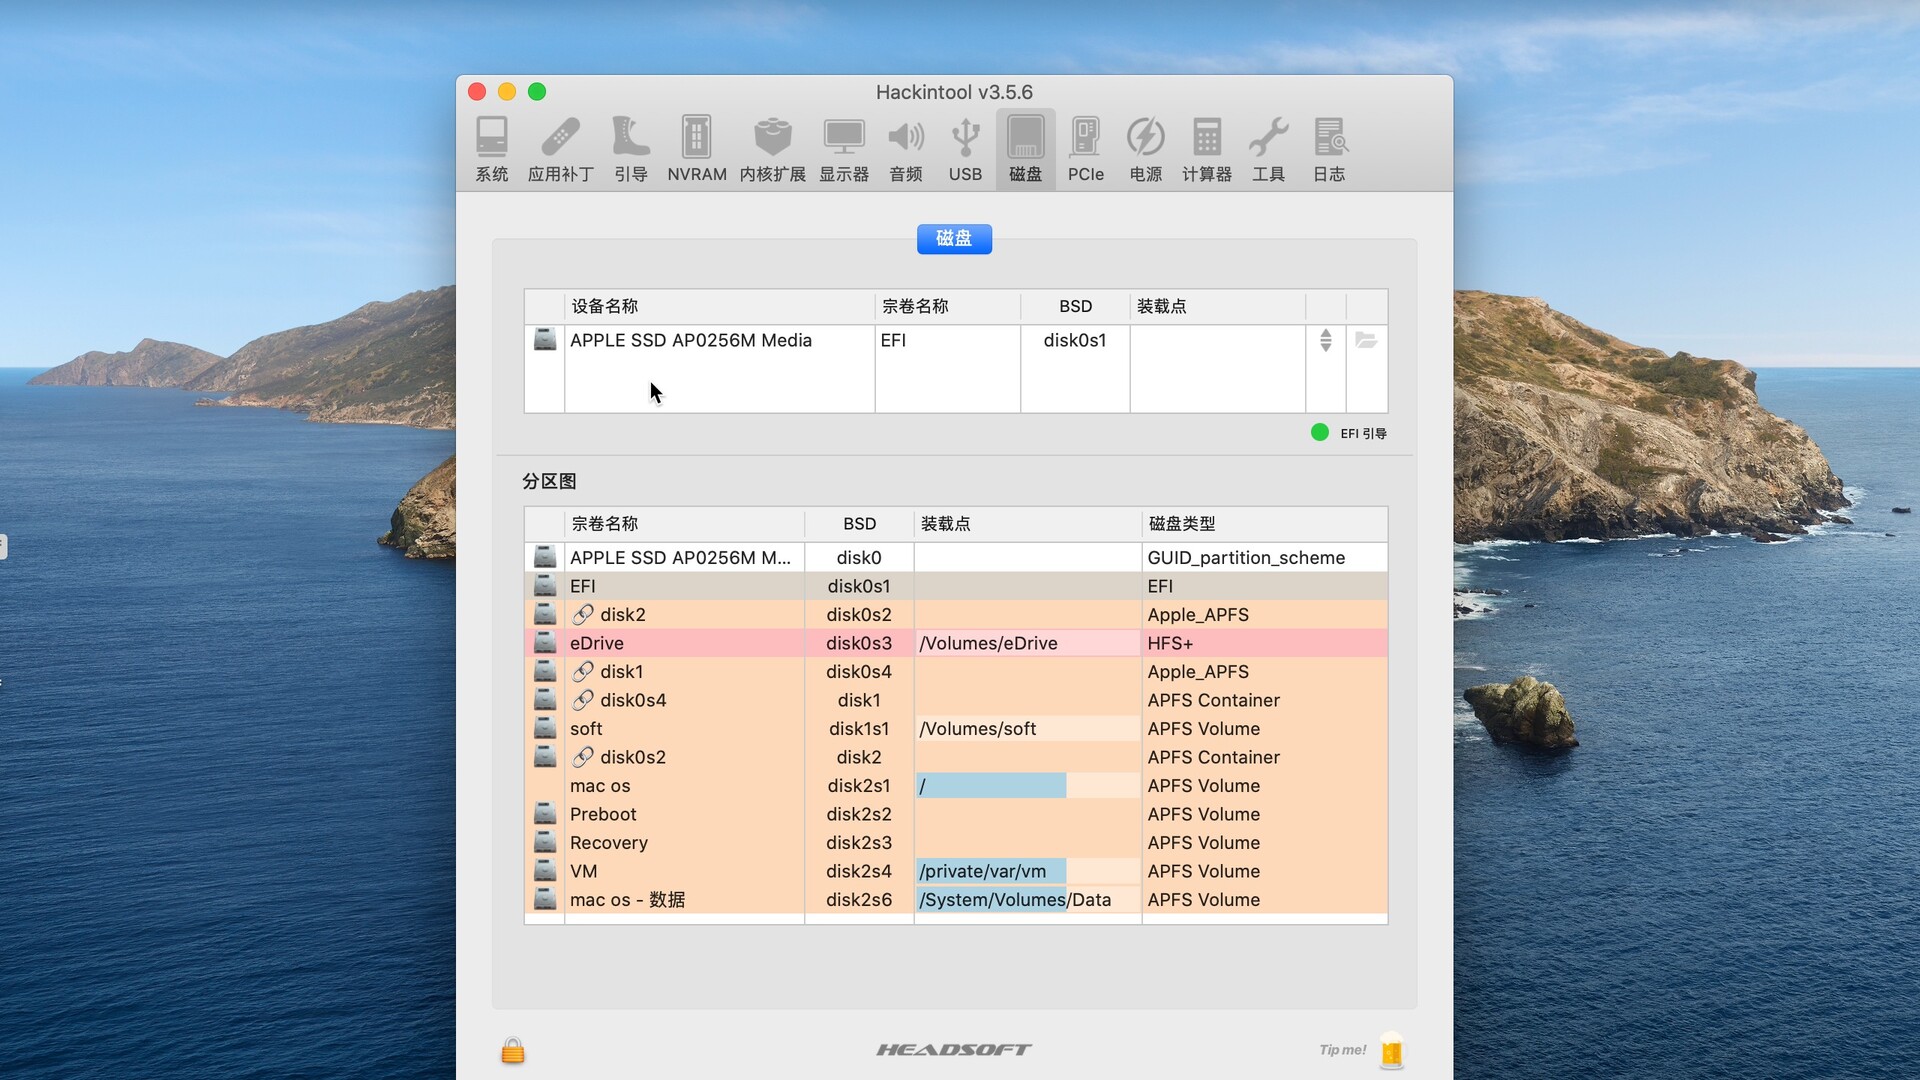The height and width of the screenshot is (1080, 1920).
Task: Open the NVRAM section
Action: 696,148
